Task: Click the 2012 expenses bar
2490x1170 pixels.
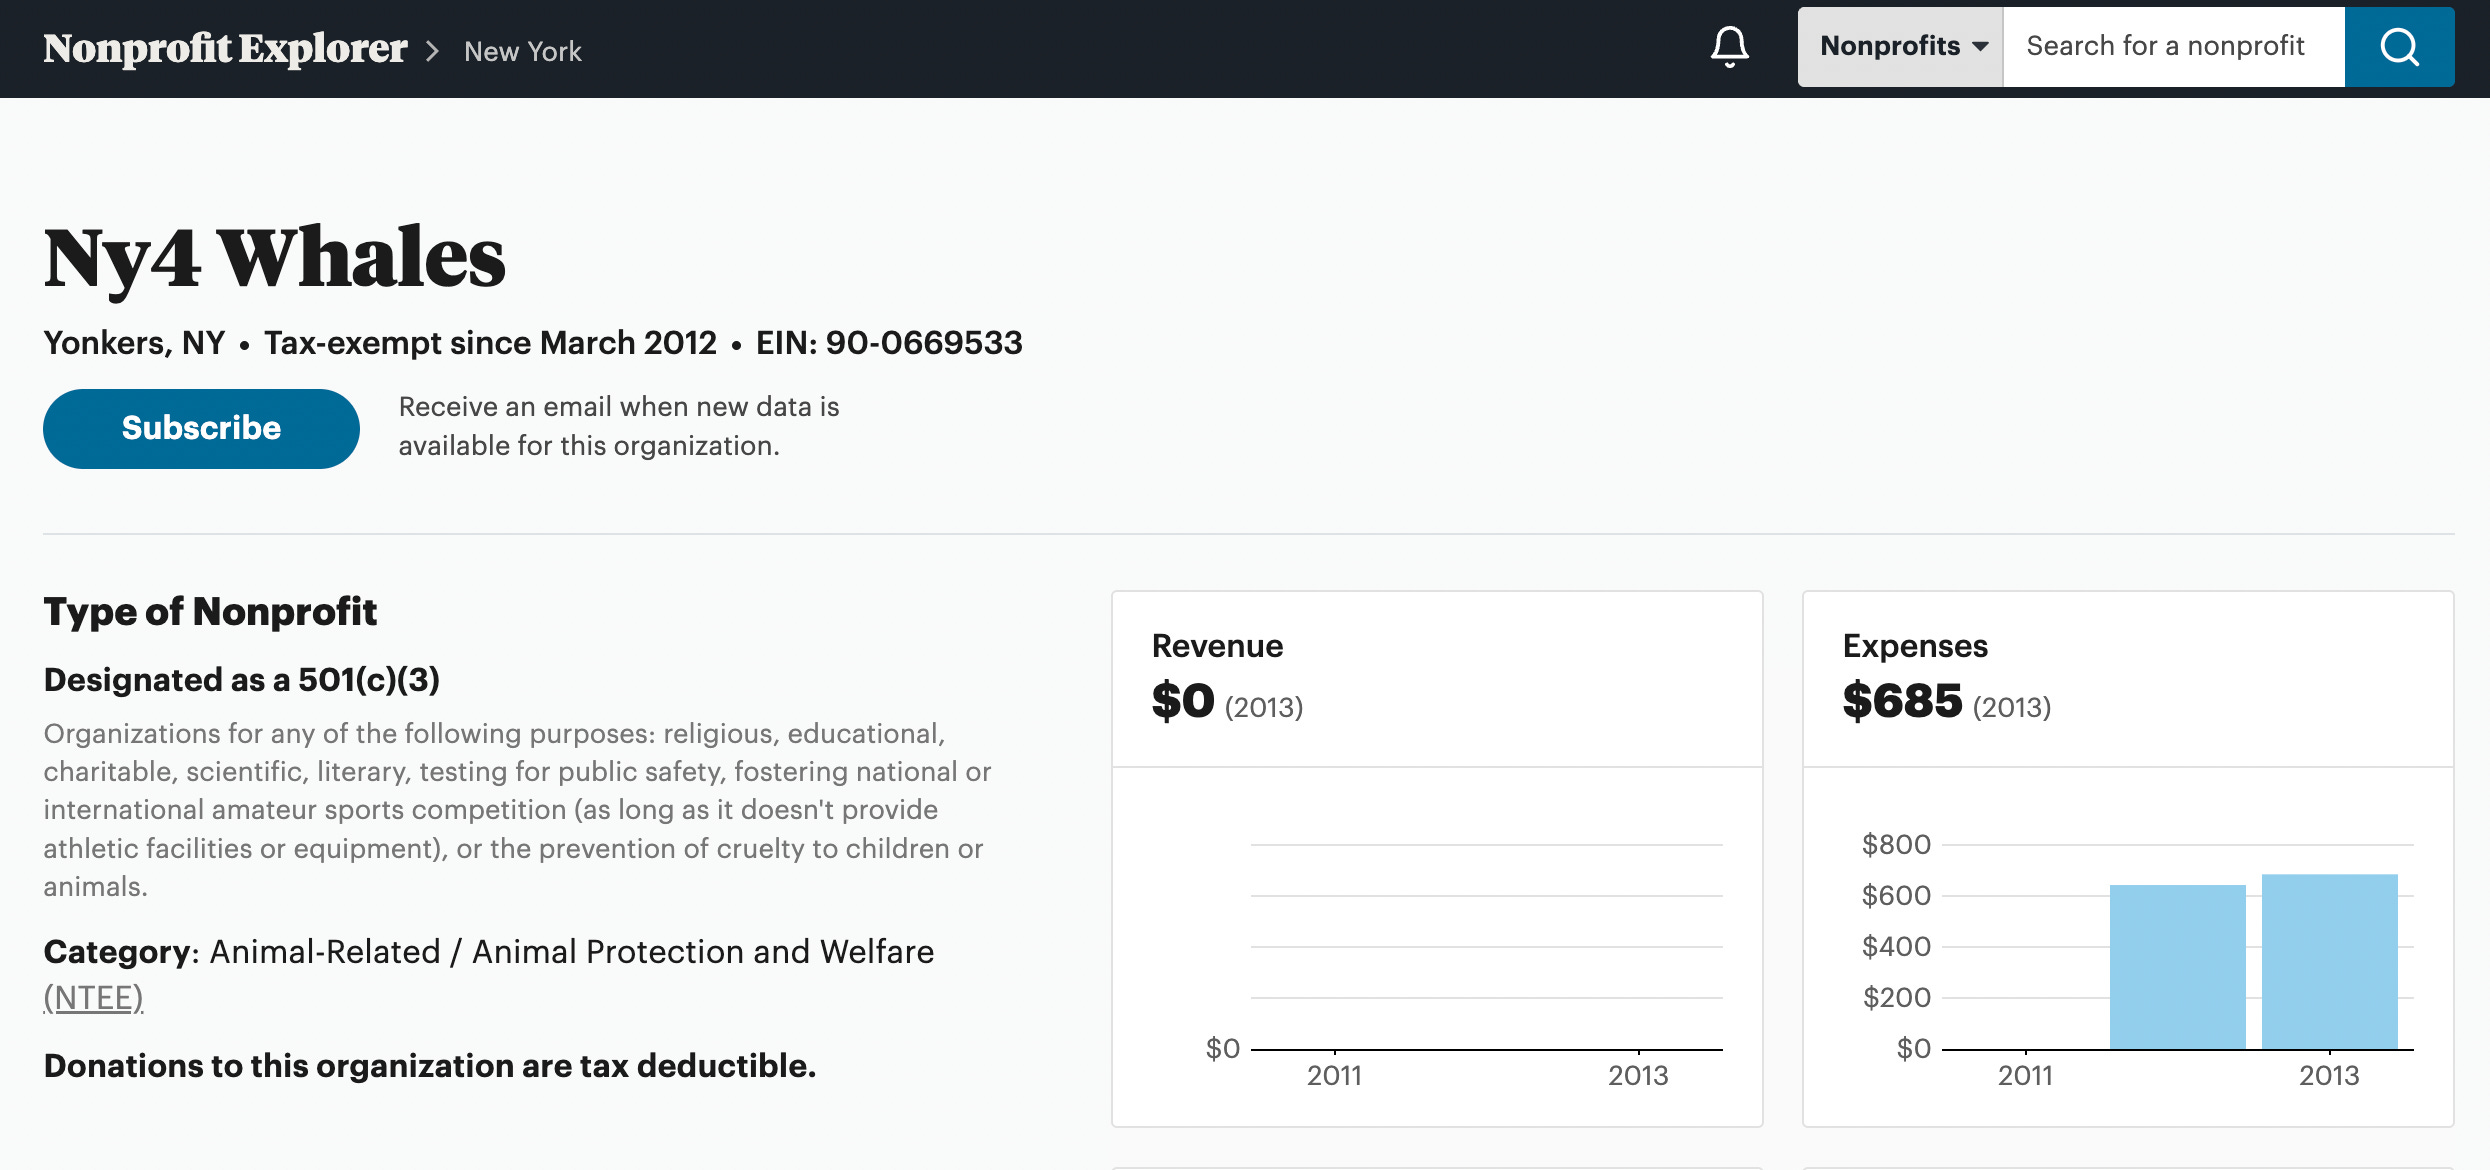Action: point(2177,966)
